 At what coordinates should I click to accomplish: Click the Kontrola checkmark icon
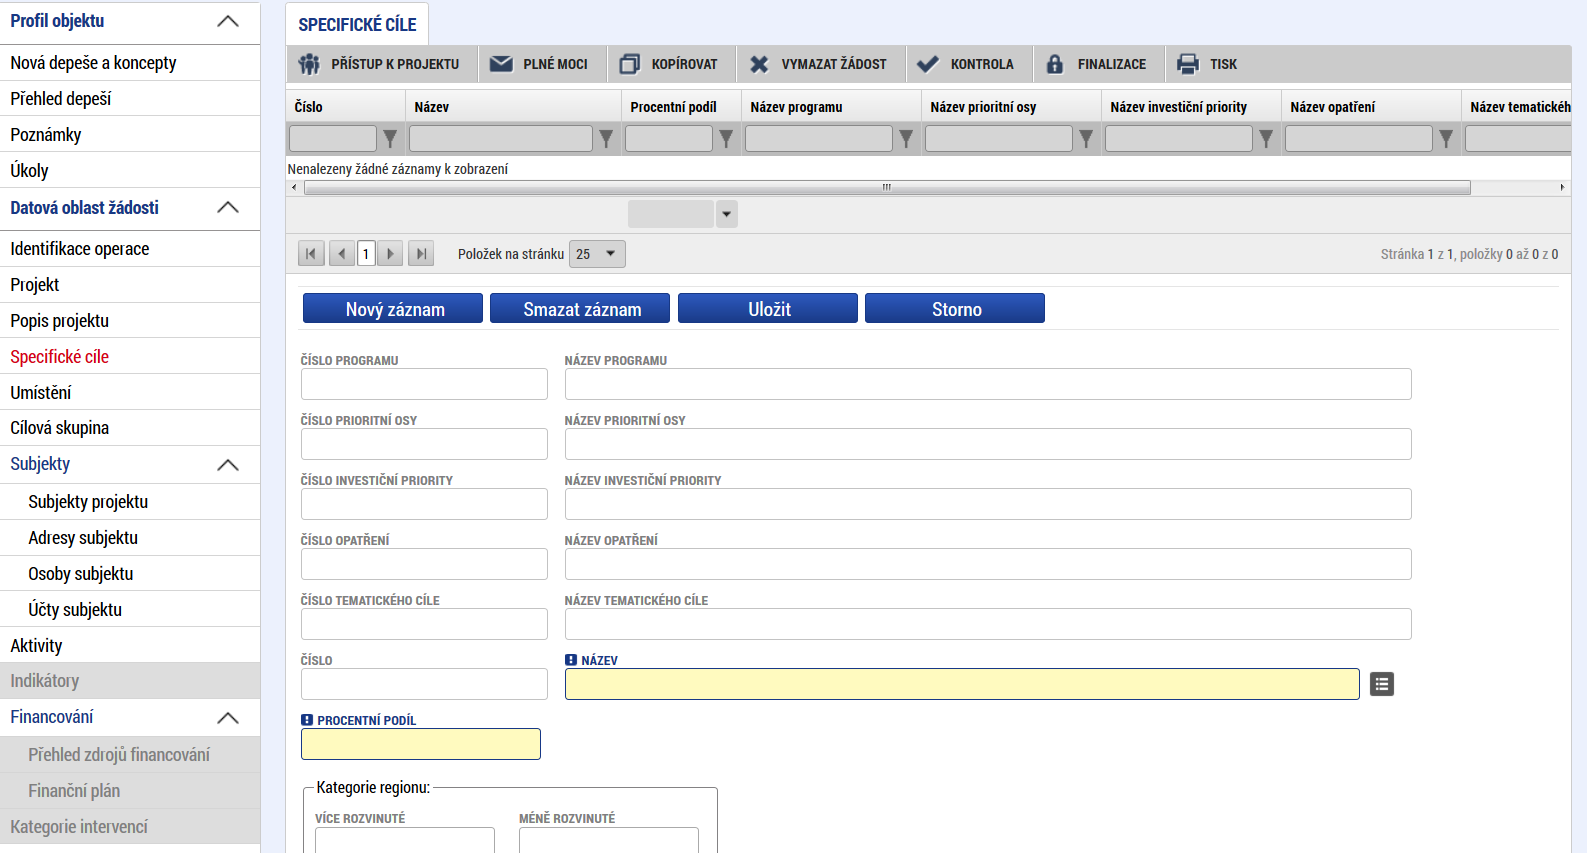pyautogui.click(x=928, y=64)
